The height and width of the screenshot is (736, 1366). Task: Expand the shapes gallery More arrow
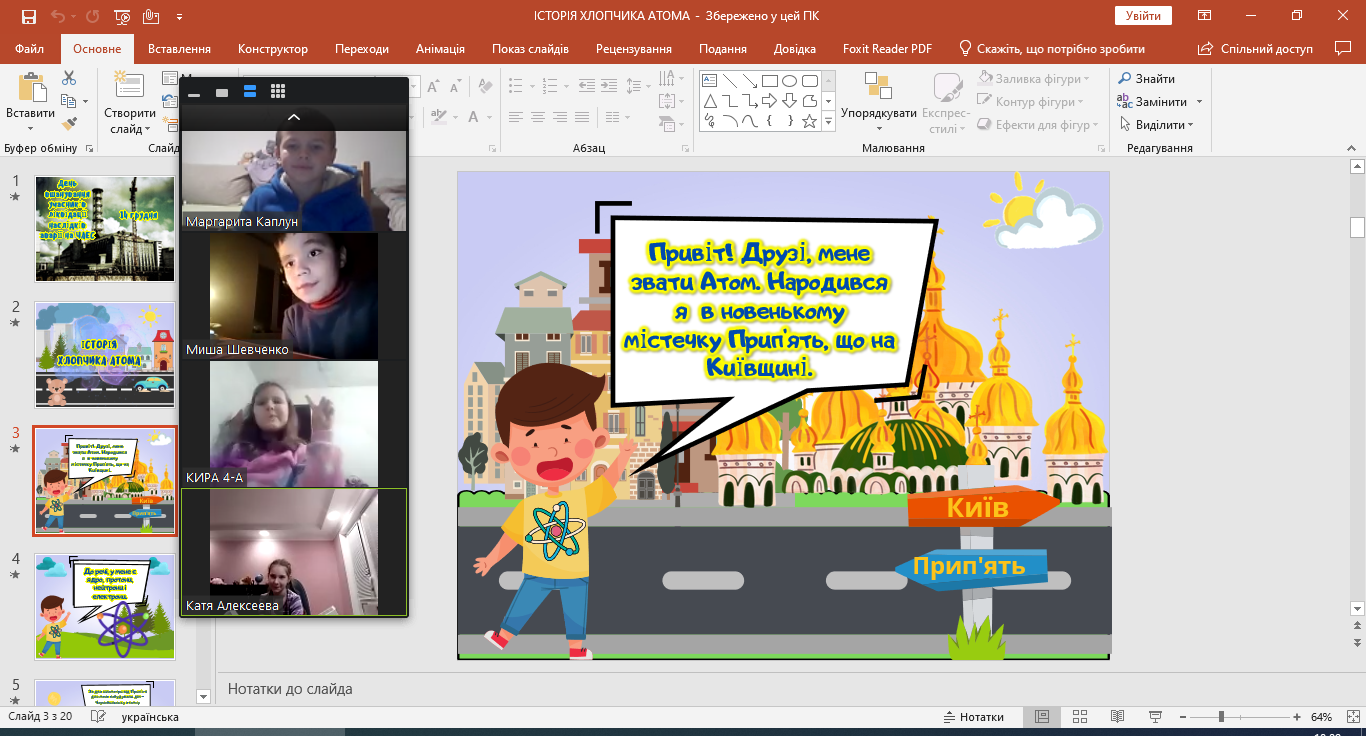pos(828,121)
